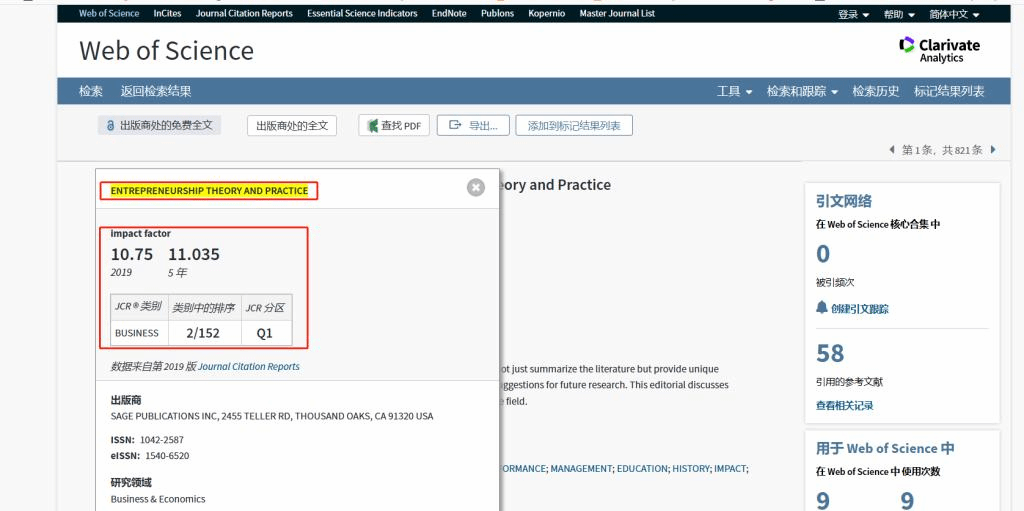Expand the Search and Track menu
This screenshot has height=511, width=1024.
[x=802, y=91]
